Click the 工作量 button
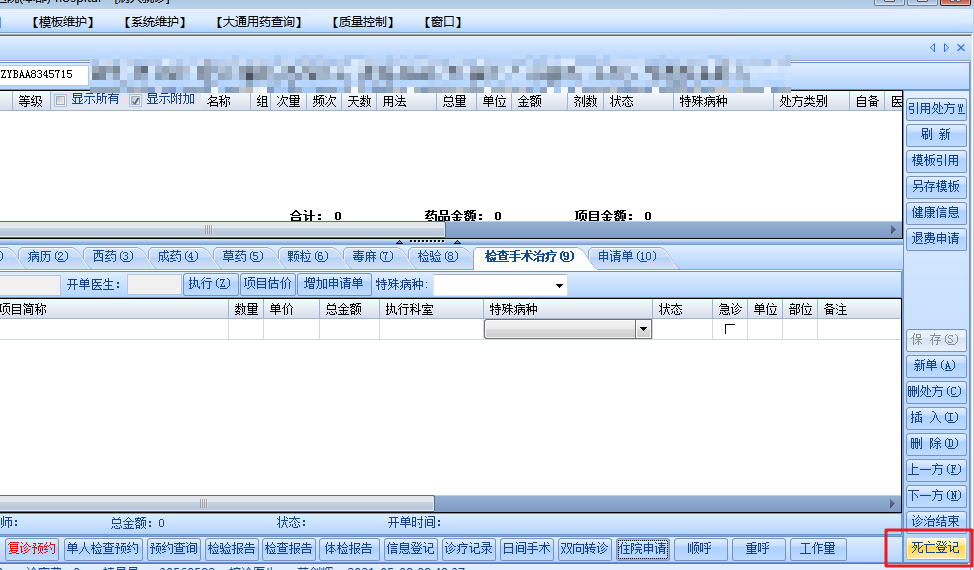 [817, 549]
